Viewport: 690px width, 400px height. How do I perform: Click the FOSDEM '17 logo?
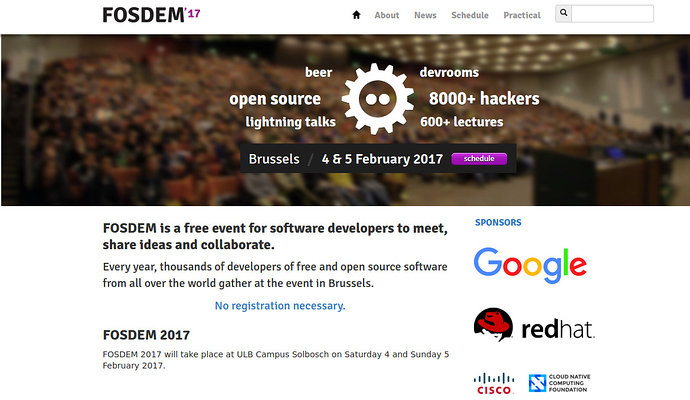[151, 15]
